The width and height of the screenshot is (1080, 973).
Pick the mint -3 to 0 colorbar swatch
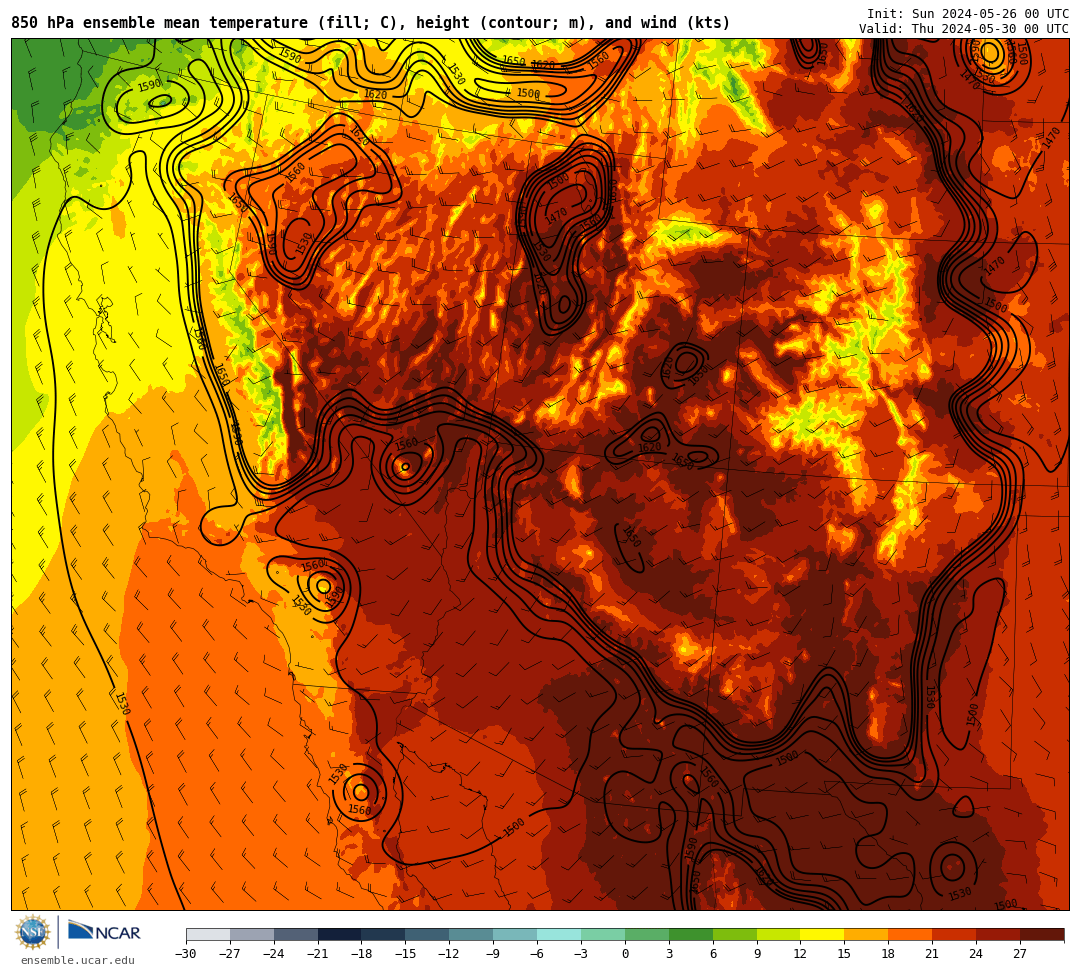click(x=603, y=934)
